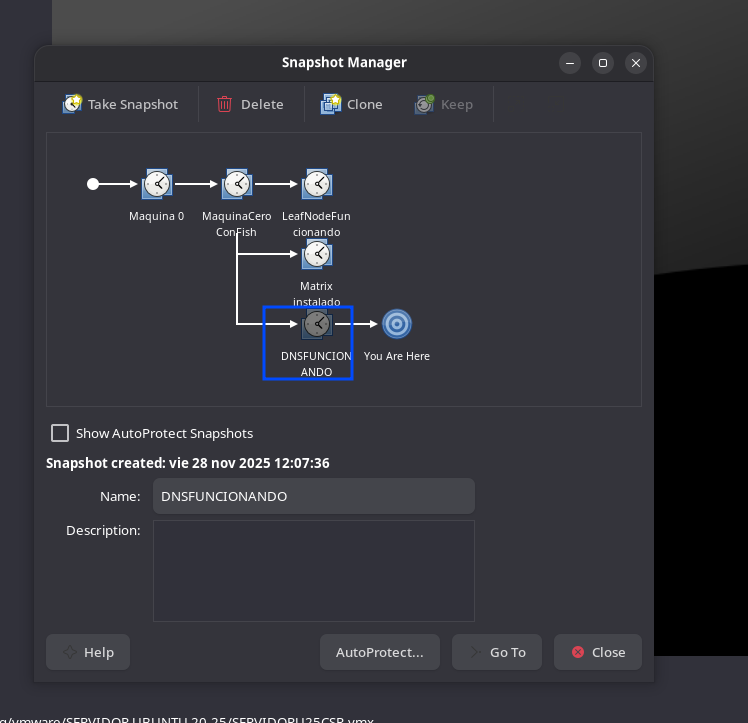Maximize the Snapshot Manager window
Screen dimensions: 748x723
coord(603,63)
